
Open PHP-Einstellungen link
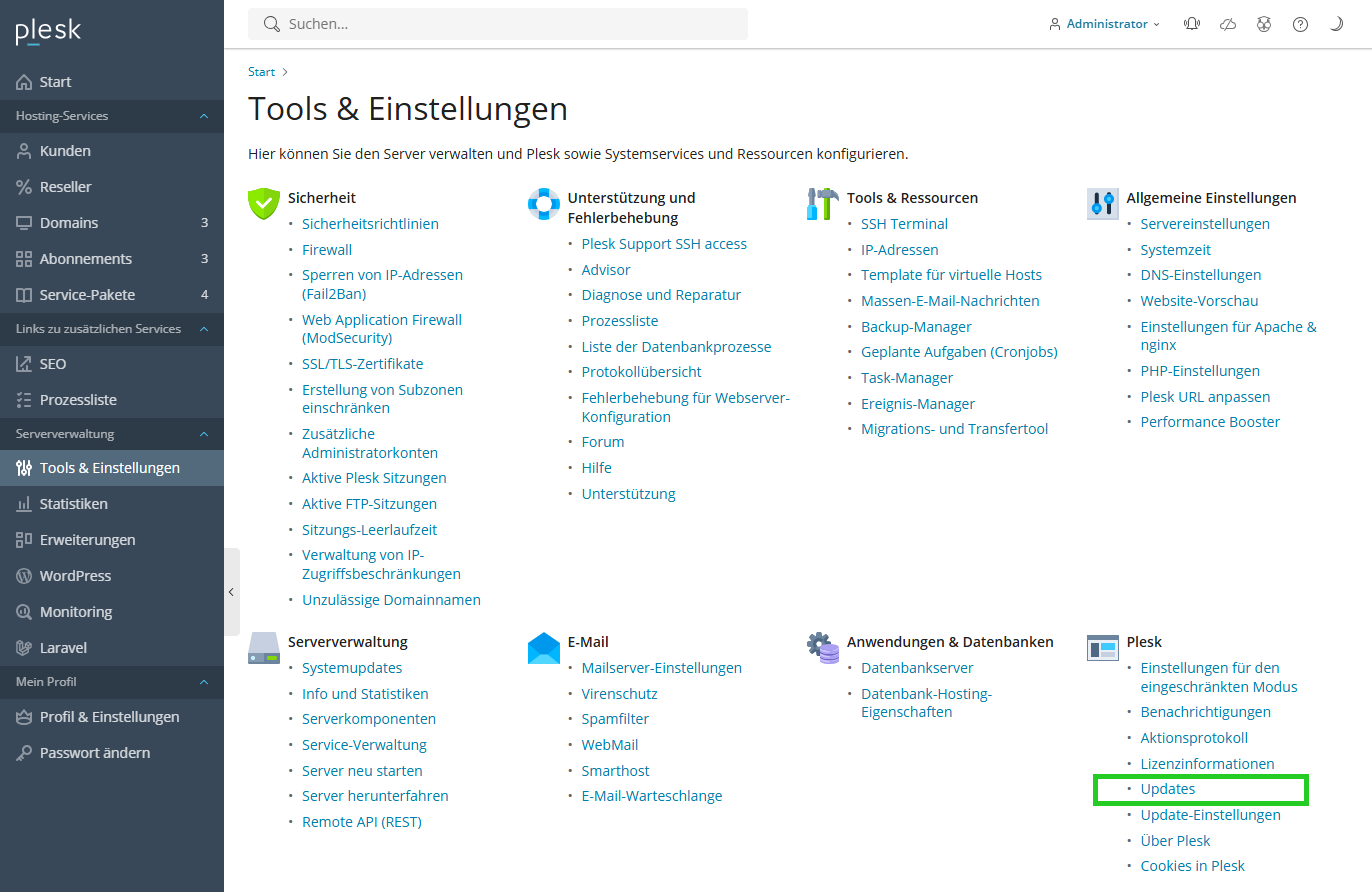pyautogui.click(x=1200, y=371)
